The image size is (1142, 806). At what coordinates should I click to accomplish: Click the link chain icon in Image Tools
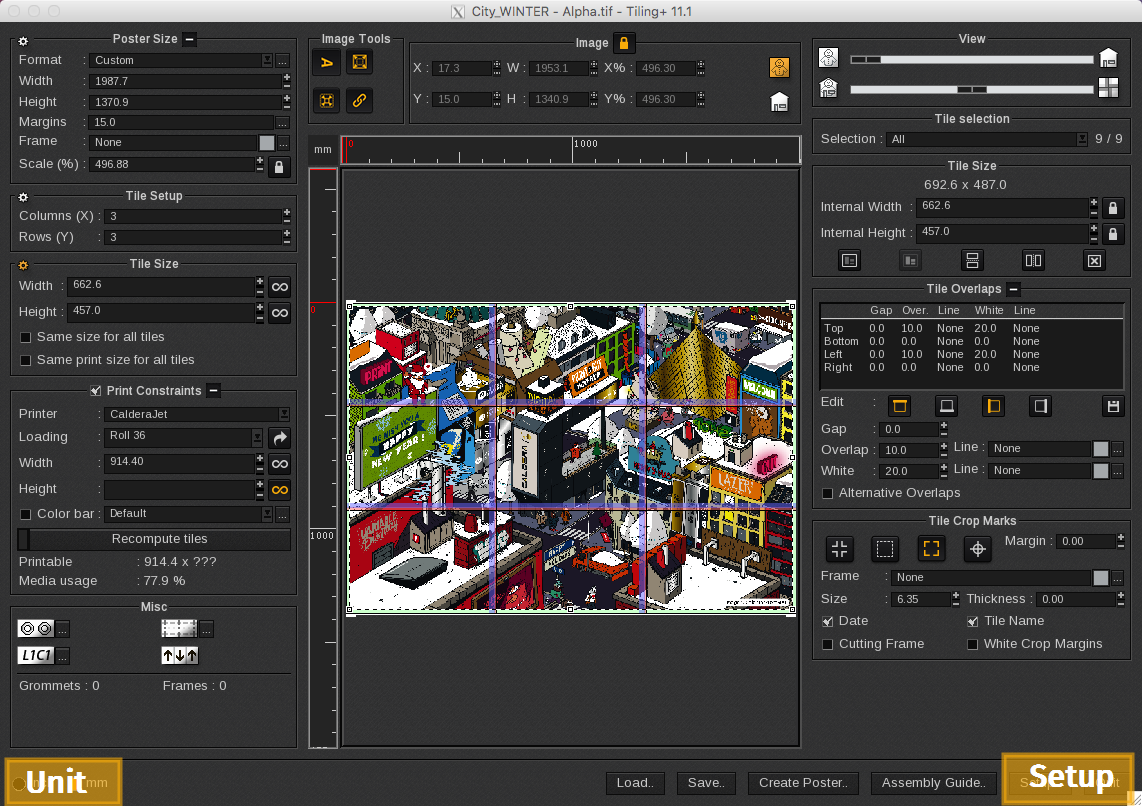click(x=359, y=100)
